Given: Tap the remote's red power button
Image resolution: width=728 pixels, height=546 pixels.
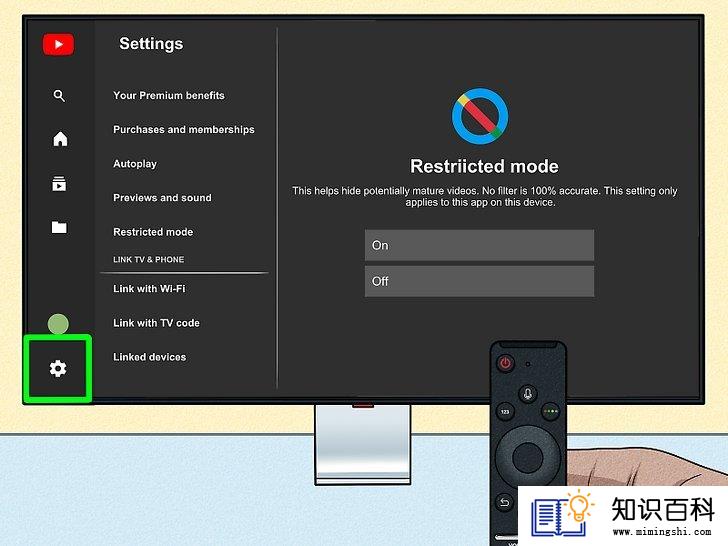Looking at the screenshot, I should pos(505,363).
